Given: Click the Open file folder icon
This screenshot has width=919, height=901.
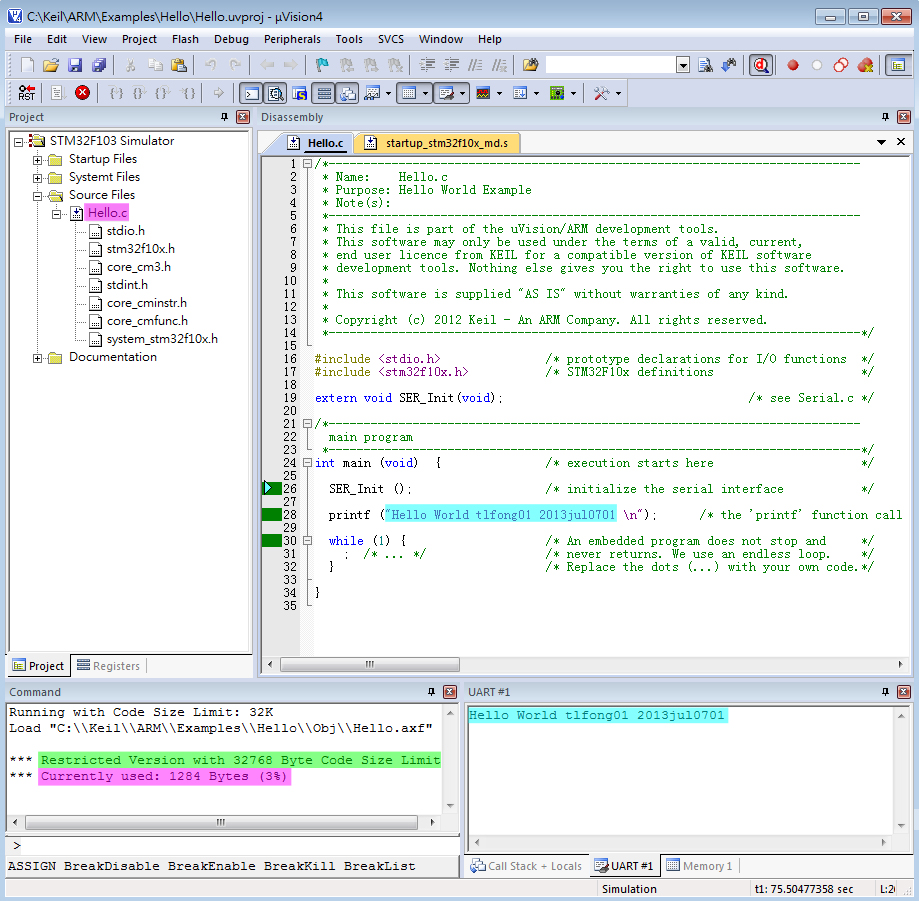Looking at the screenshot, I should coord(51,65).
